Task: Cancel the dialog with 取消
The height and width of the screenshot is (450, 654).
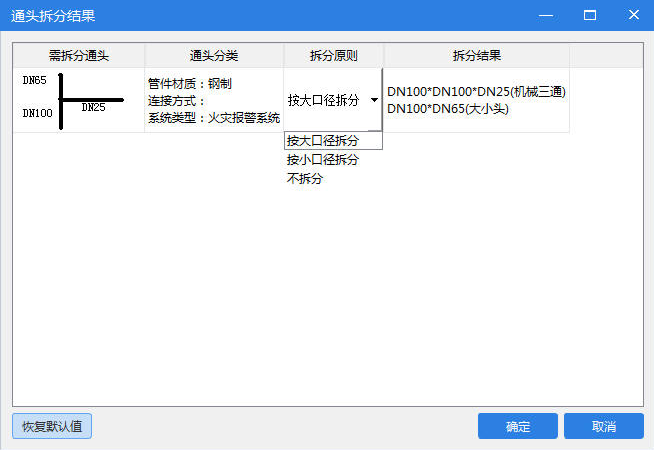Action: tap(603, 426)
